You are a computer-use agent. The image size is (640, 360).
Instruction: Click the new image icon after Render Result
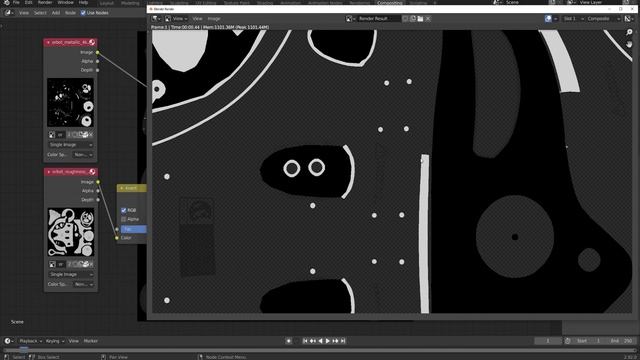[x=413, y=19]
